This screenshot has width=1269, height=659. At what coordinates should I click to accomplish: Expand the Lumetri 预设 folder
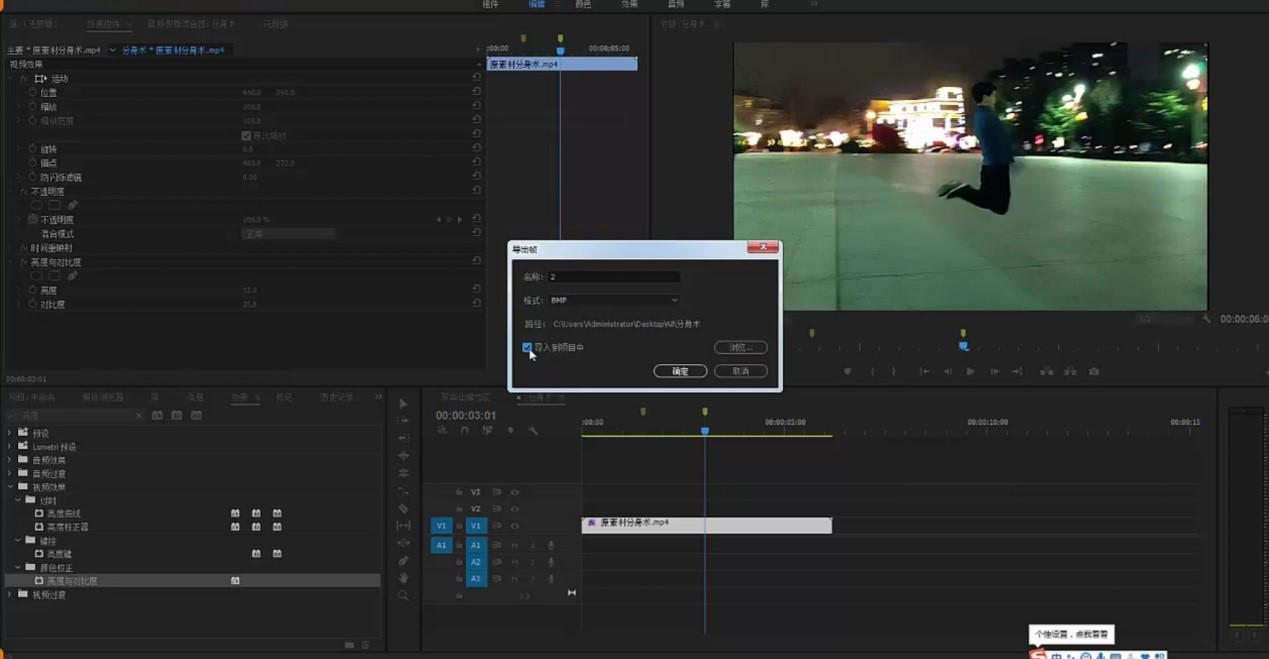(10, 447)
